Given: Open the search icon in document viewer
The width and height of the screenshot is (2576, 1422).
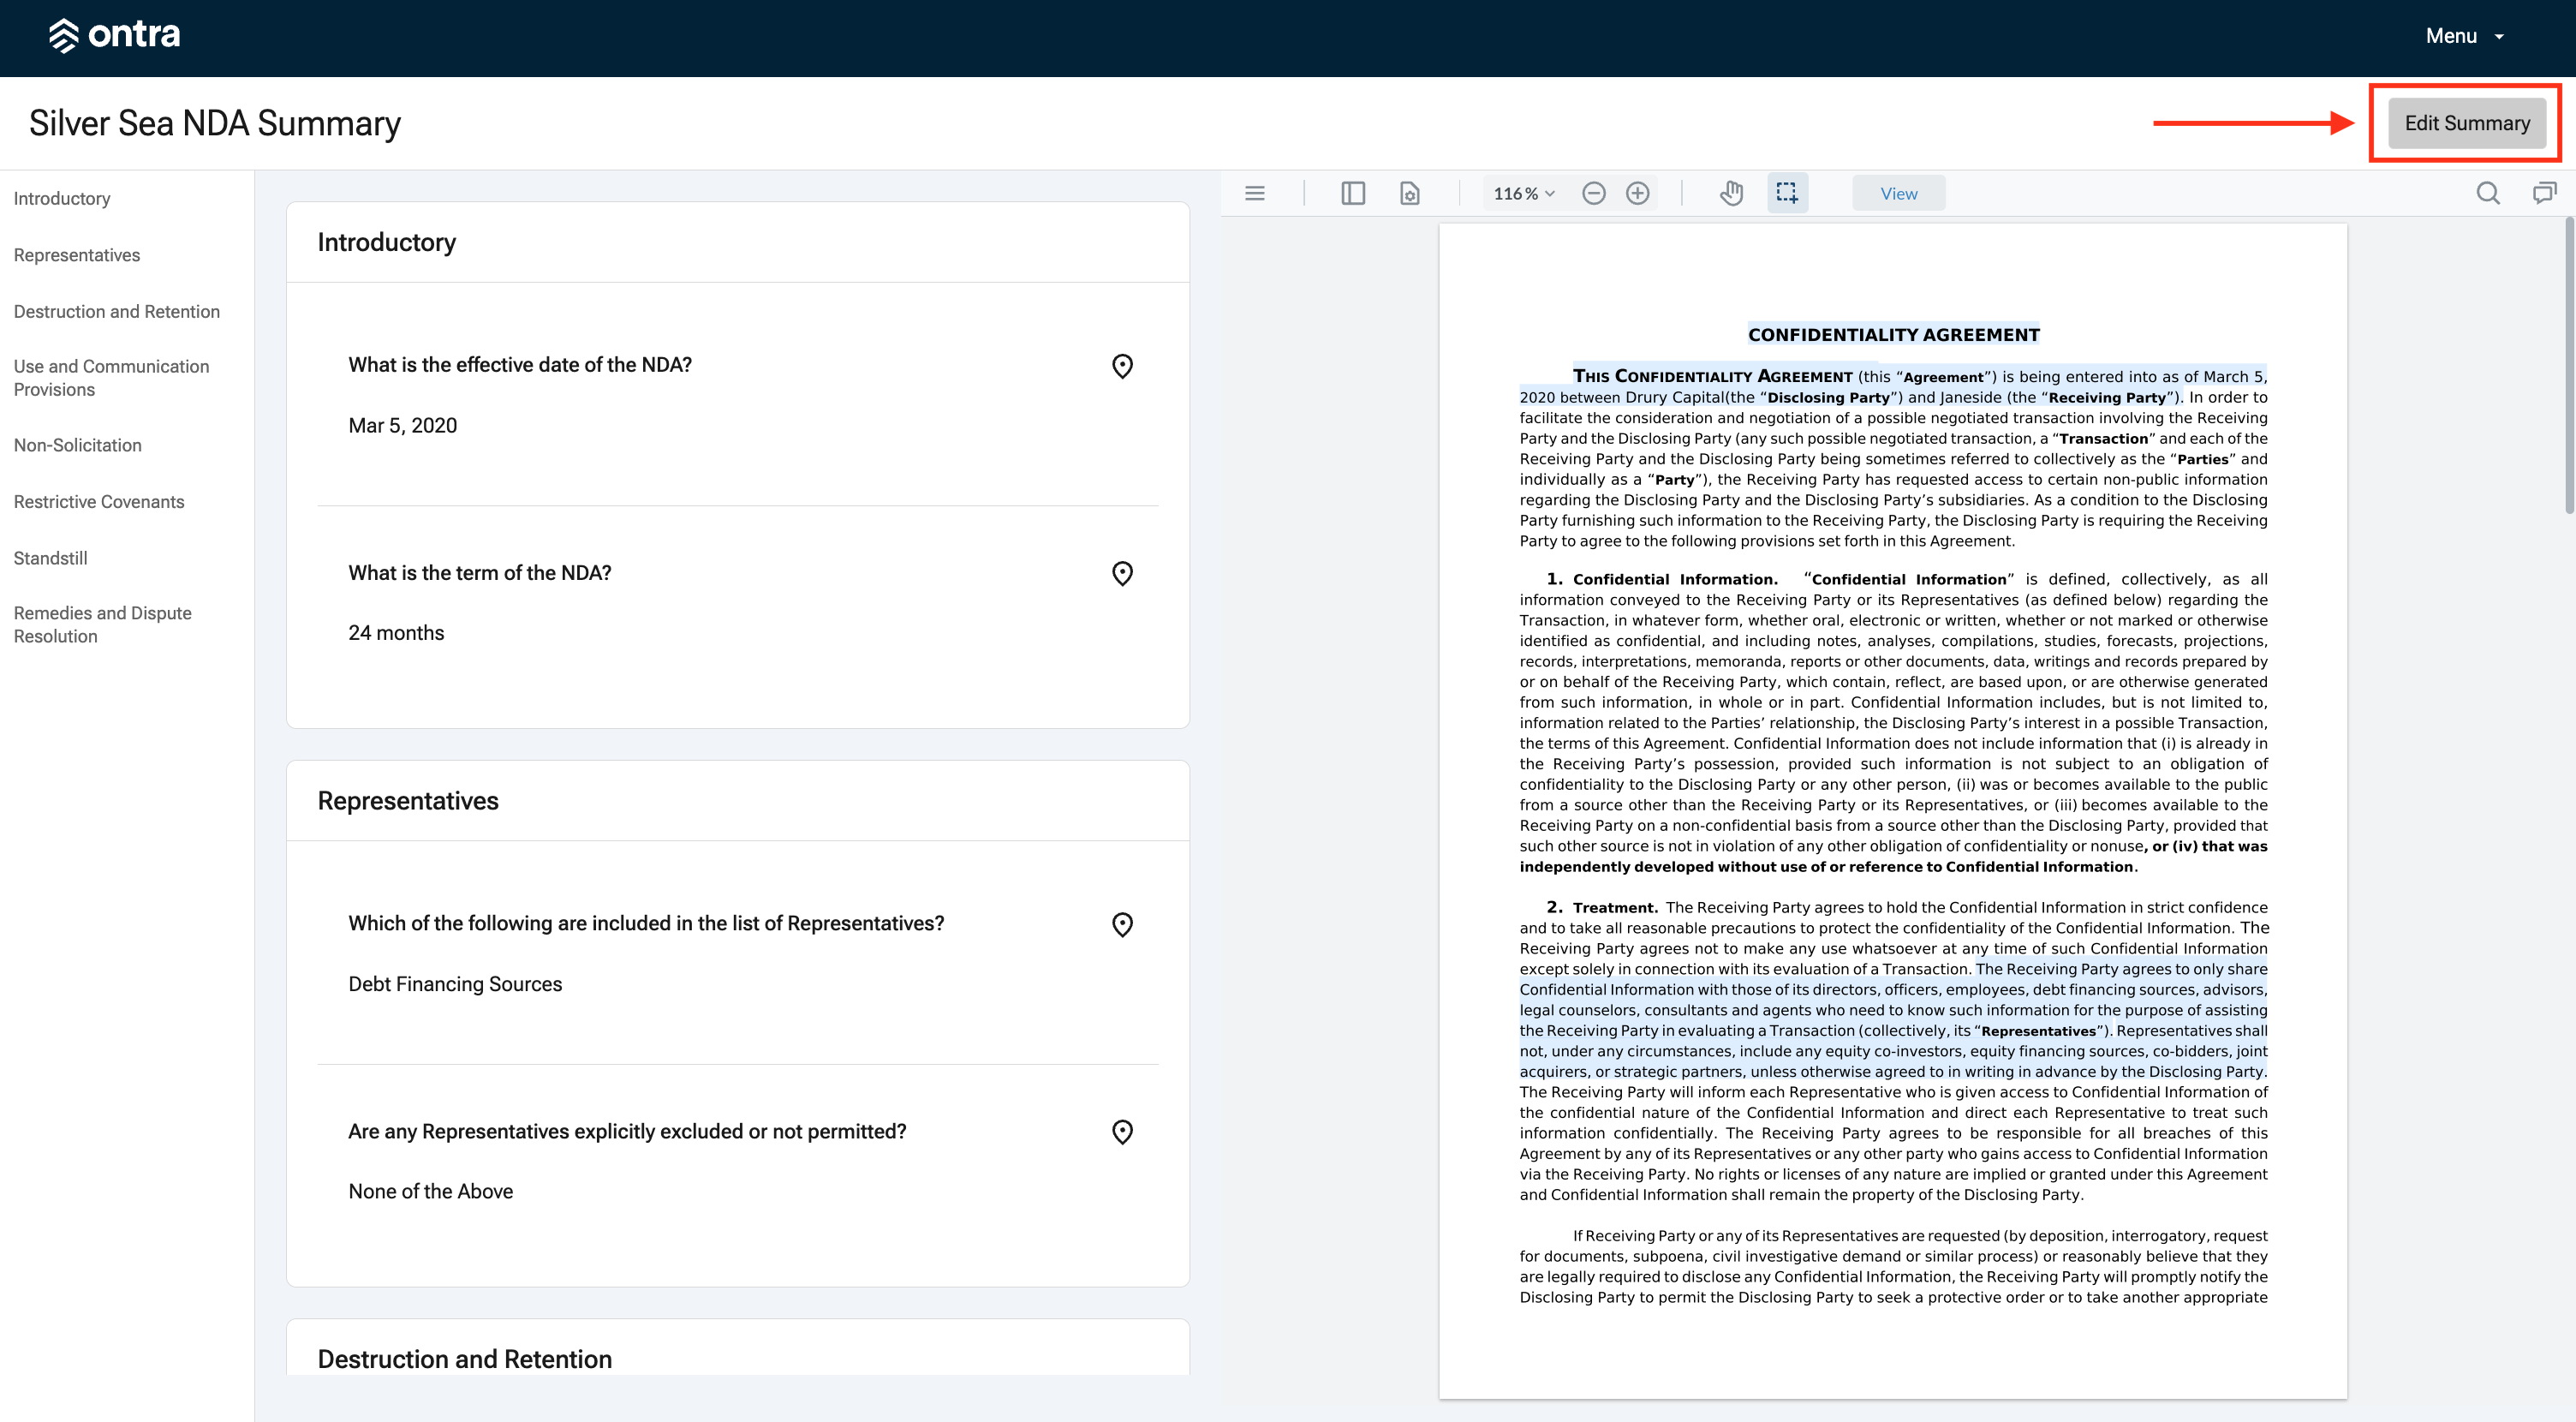Looking at the screenshot, I should point(2488,193).
